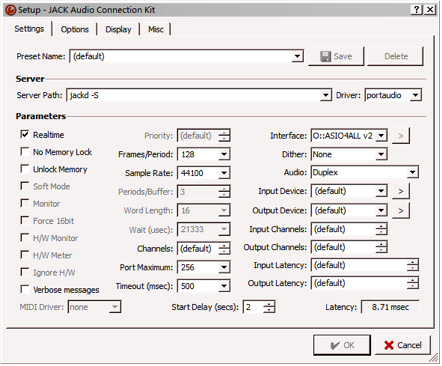Expand the Preset Name dropdown
This screenshot has height=366, width=442.
[297, 56]
